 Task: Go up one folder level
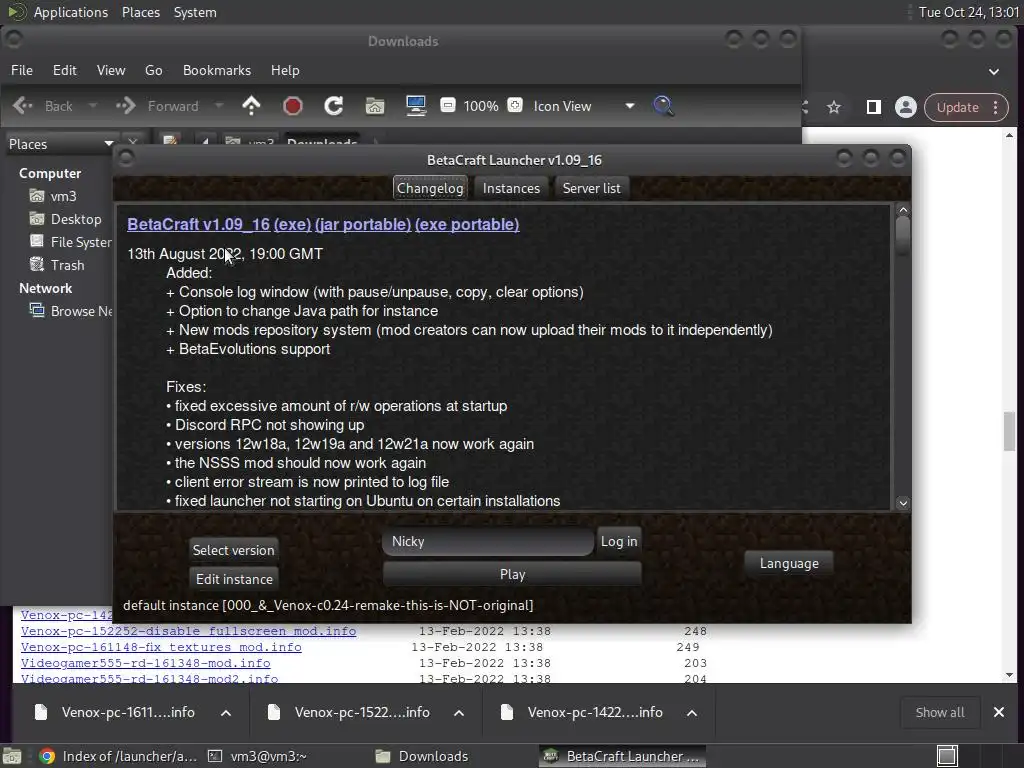click(x=251, y=106)
